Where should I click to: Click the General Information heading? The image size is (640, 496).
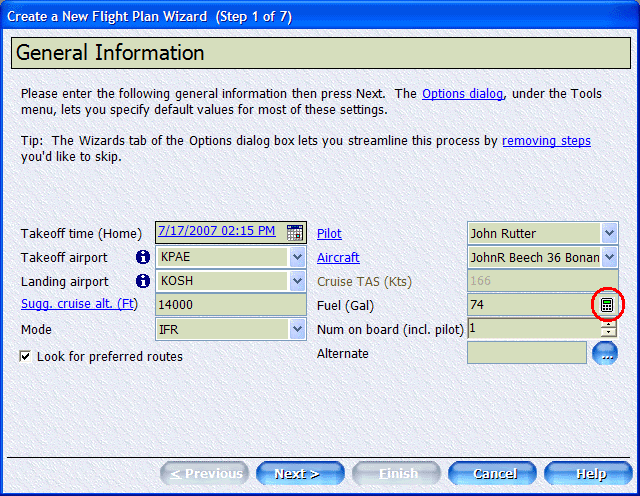coord(110,53)
